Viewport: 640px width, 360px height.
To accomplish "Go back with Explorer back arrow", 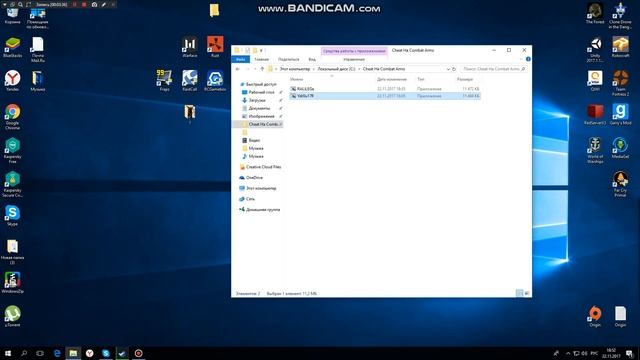I will pyautogui.click(x=238, y=69).
